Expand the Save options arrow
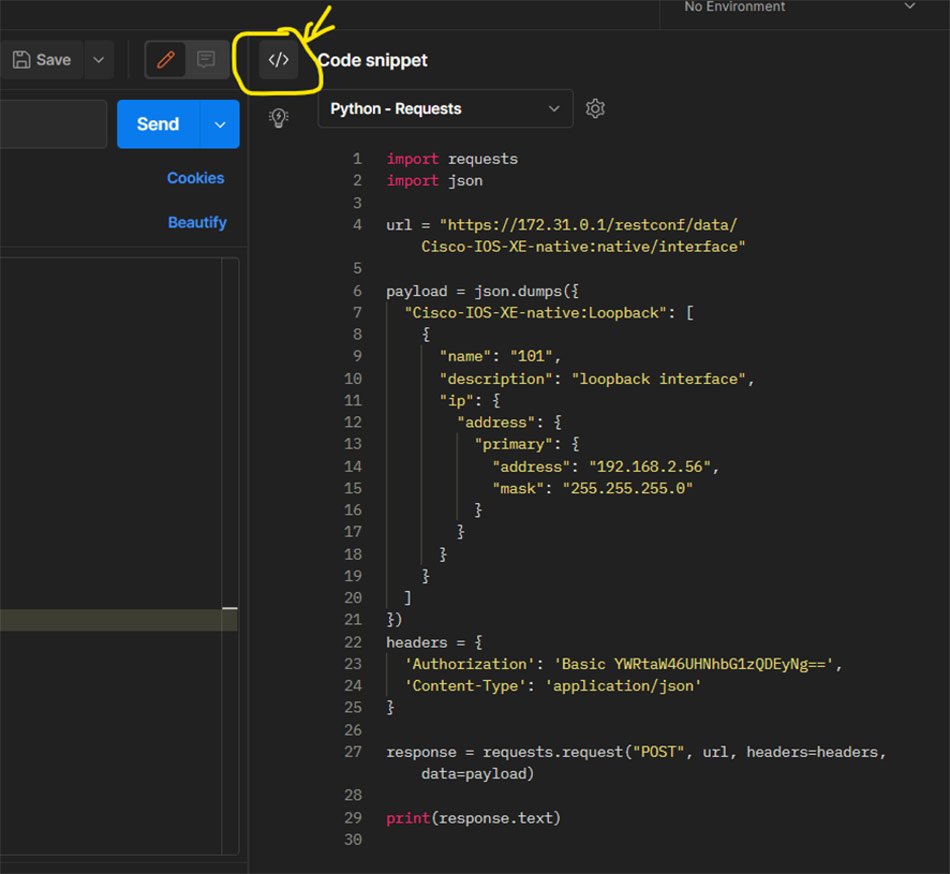Viewport: 950px width, 874px height. tap(98, 60)
